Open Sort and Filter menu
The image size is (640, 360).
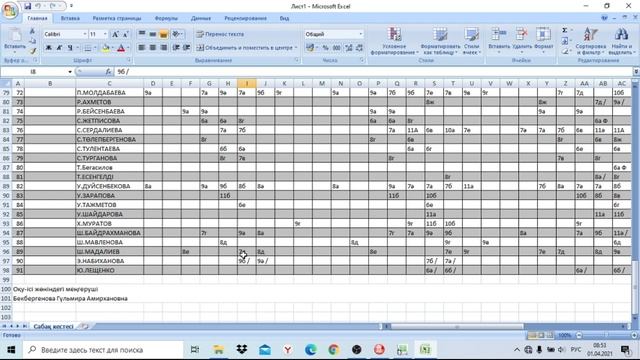point(591,41)
